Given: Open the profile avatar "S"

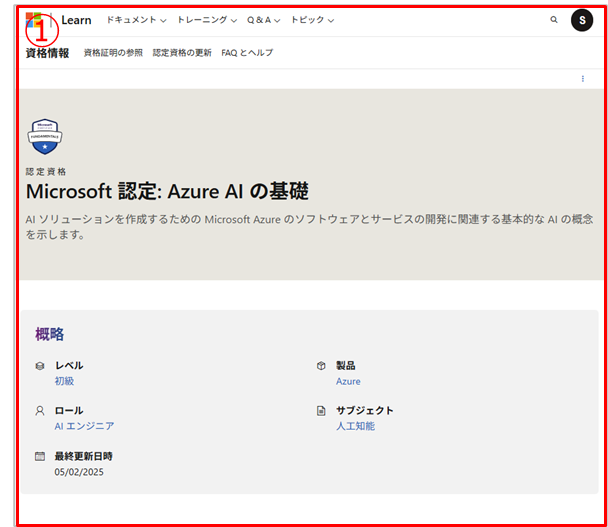Looking at the screenshot, I should (582, 20).
